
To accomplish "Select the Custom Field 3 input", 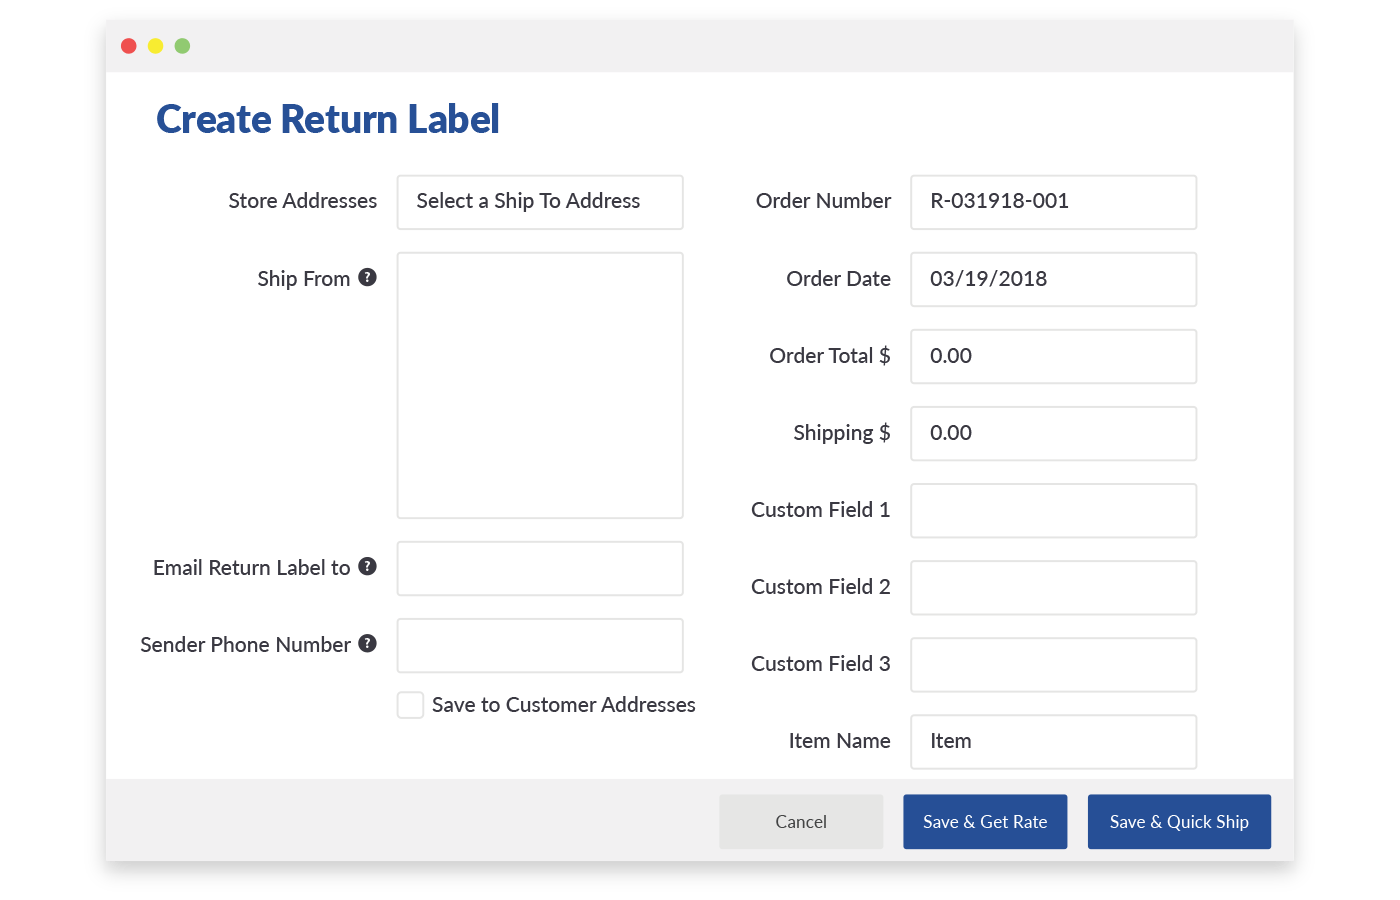I will pos(1053,664).
